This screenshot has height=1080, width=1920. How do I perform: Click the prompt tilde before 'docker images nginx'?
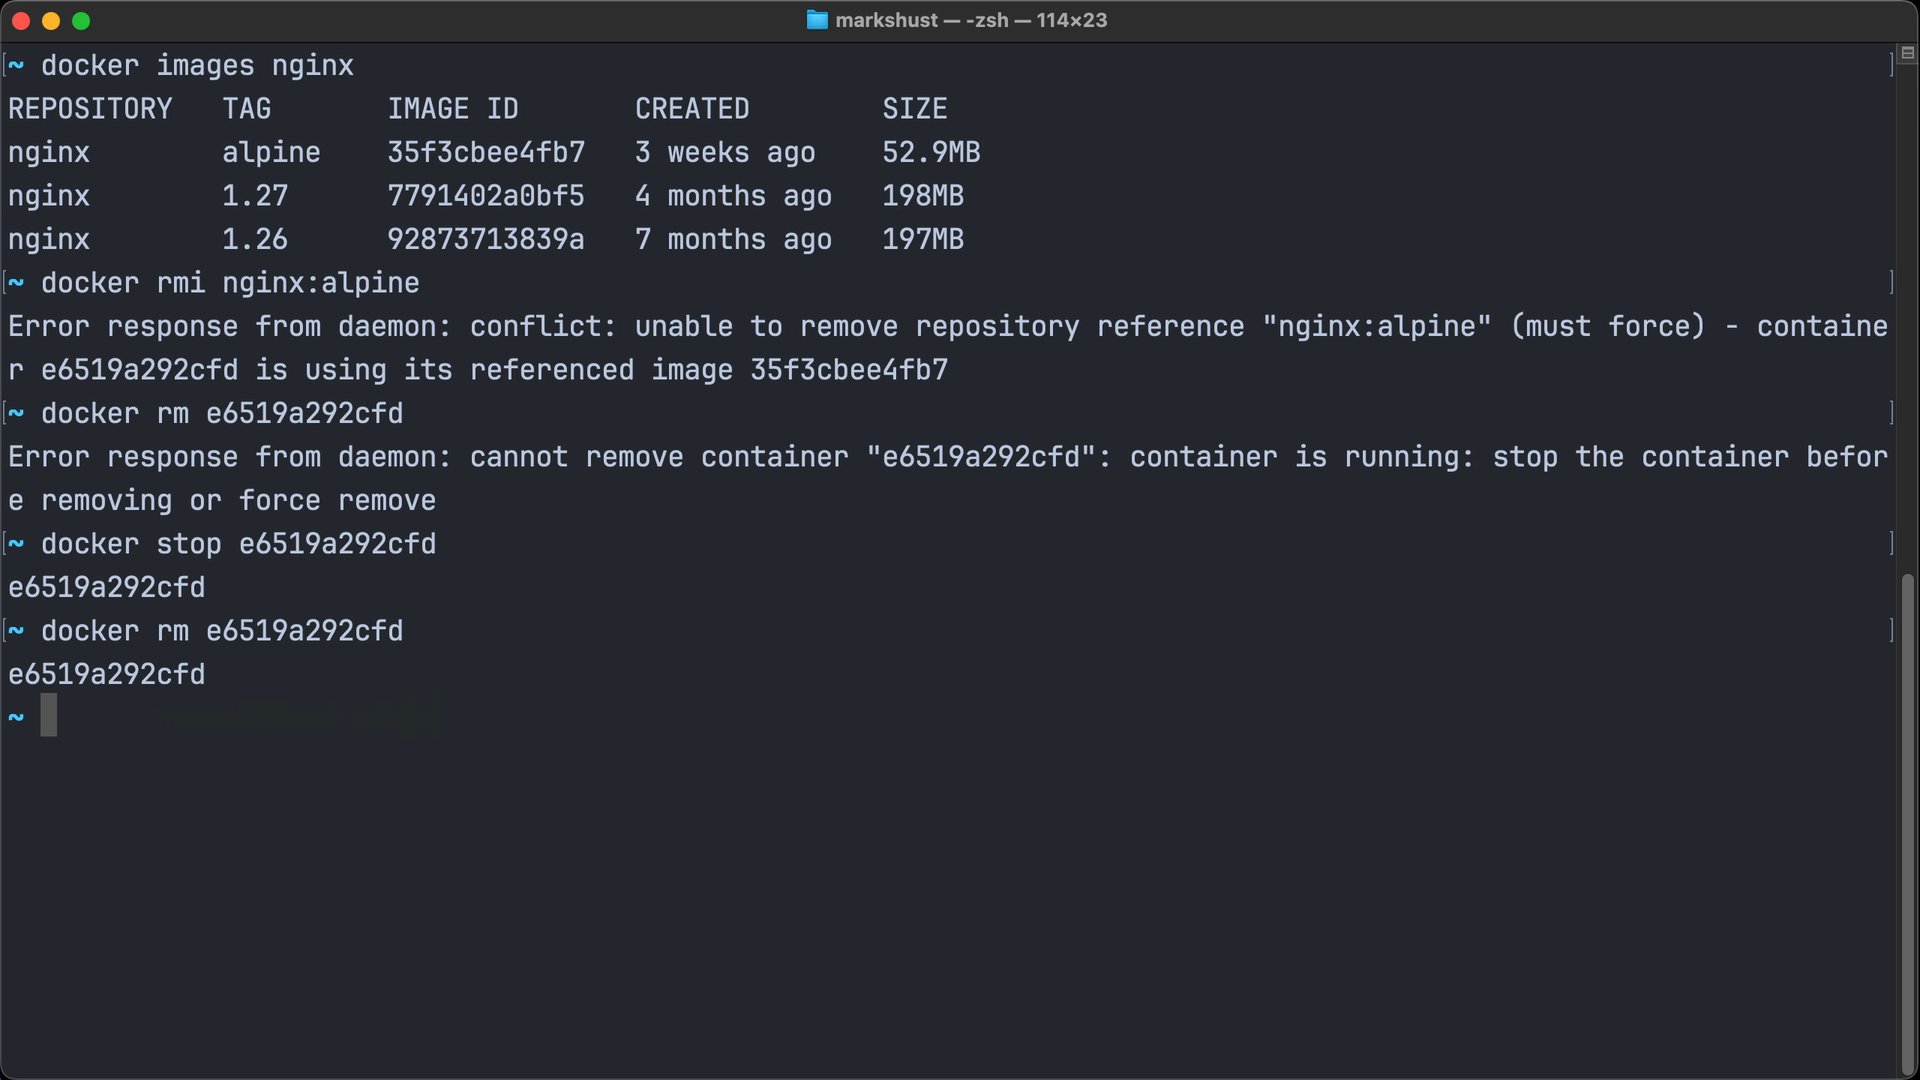point(16,66)
